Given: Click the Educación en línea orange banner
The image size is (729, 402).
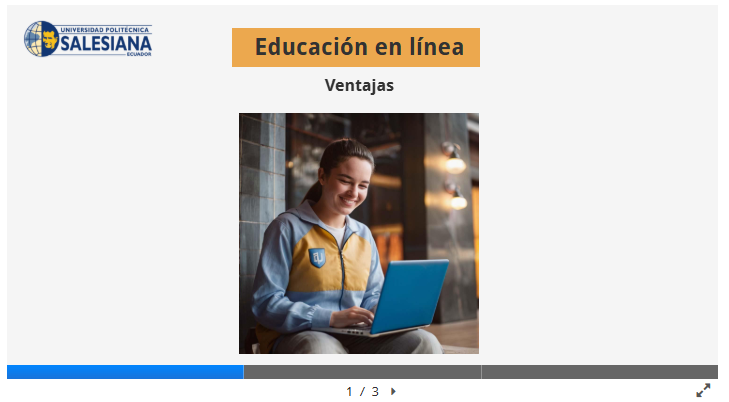Looking at the screenshot, I should pos(356,47).
